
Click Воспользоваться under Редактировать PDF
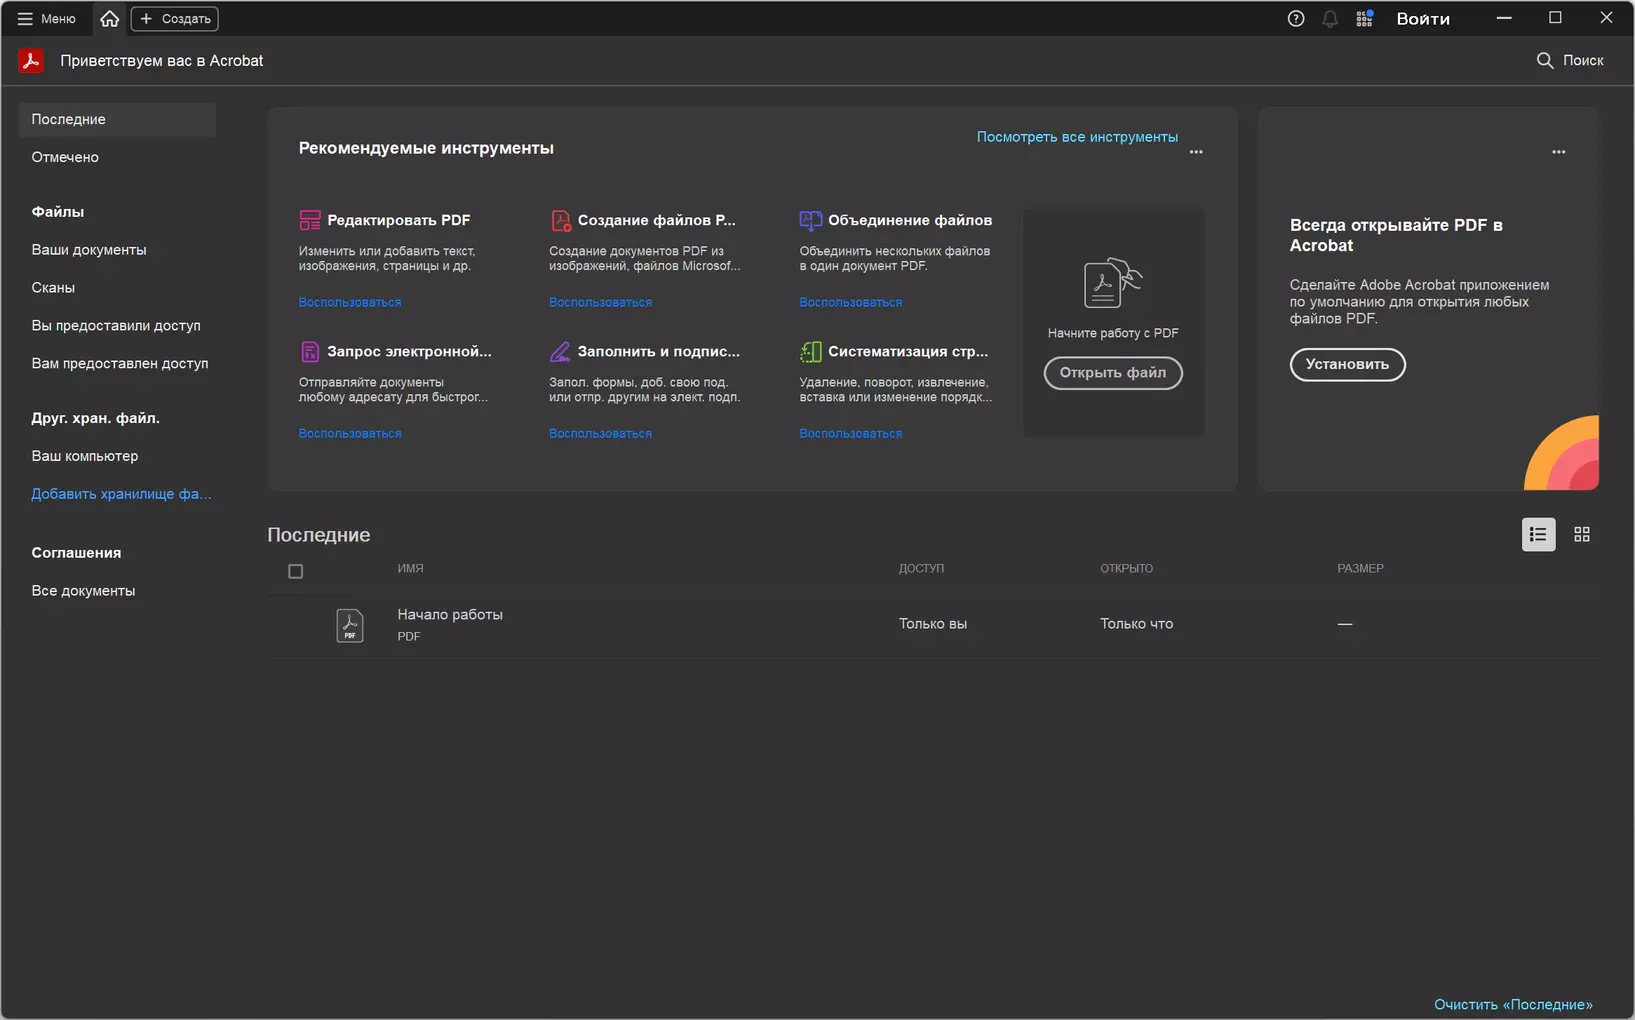pos(350,302)
